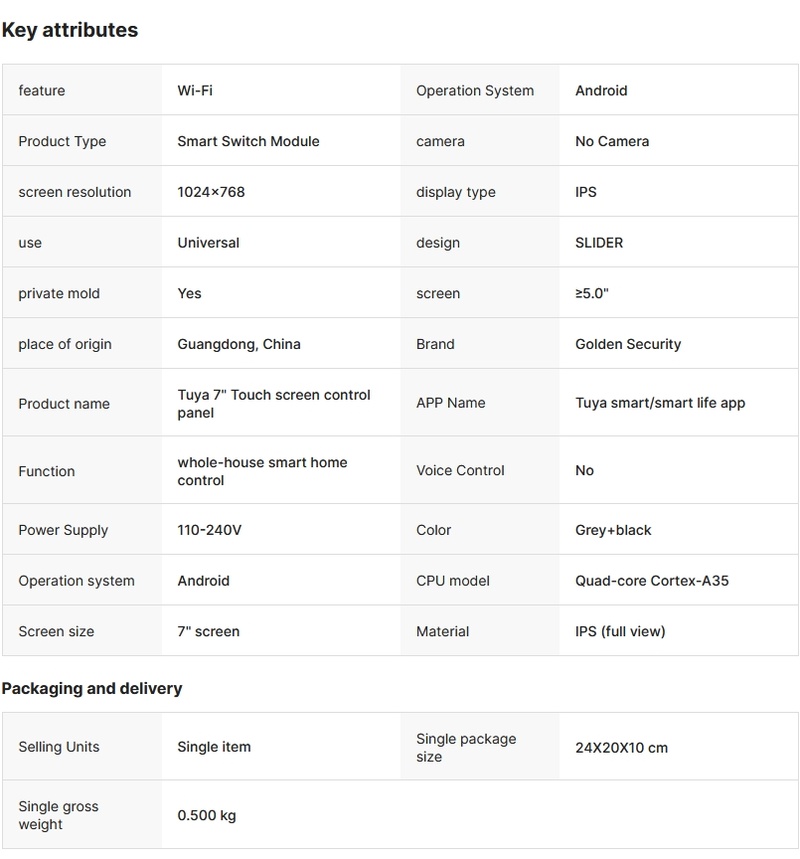Click the 0.500 kg gross weight value
This screenshot has width=800, height=859.
click(x=206, y=815)
